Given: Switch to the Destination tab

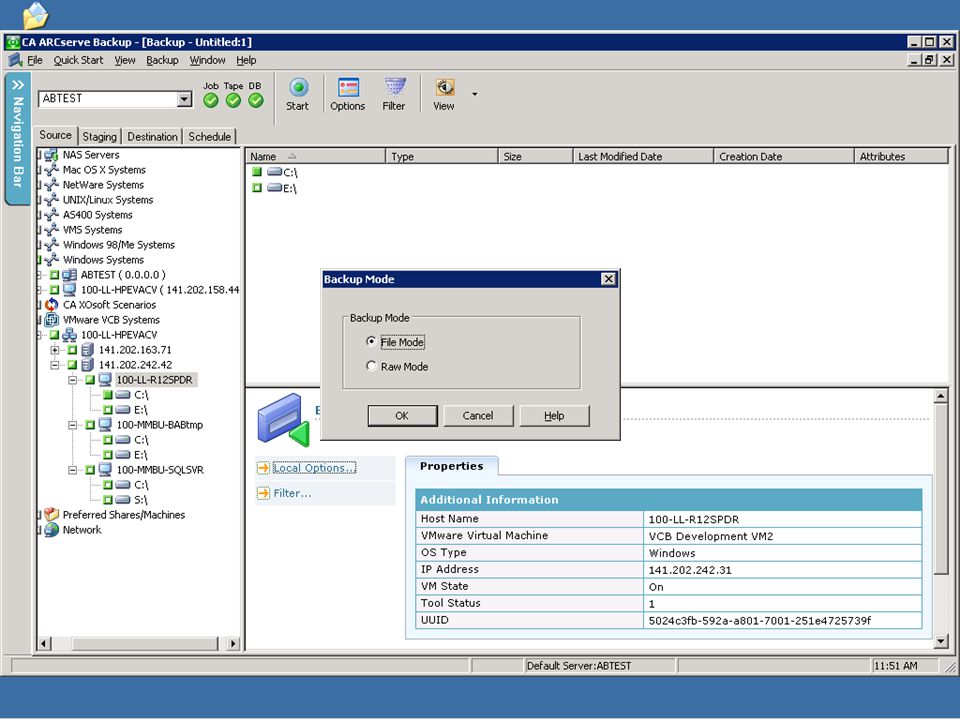Looking at the screenshot, I should coord(152,137).
